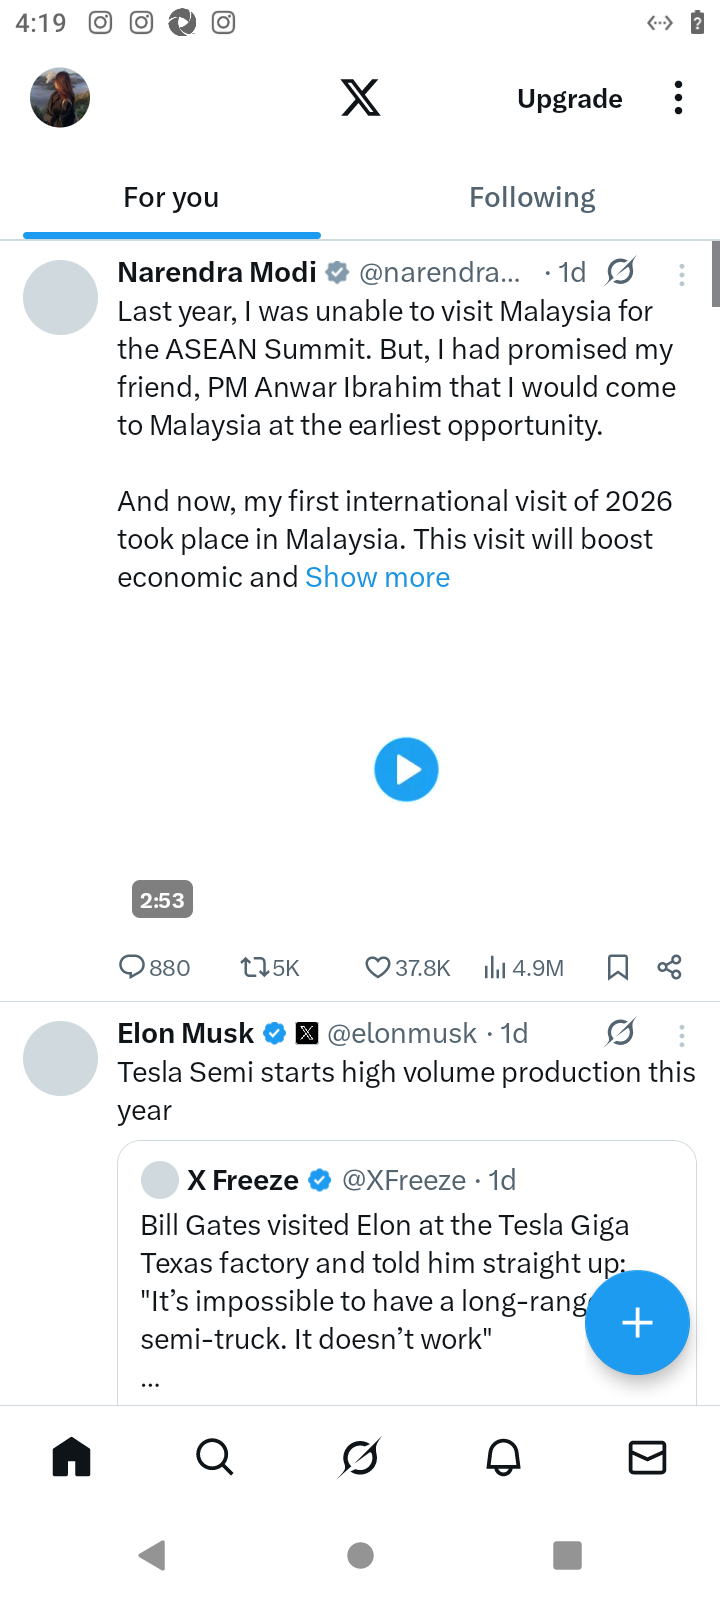Viewport: 720px width, 1600px height.
Task: Tap Grok icon on Elon Musk's post
Action: point(620,1033)
